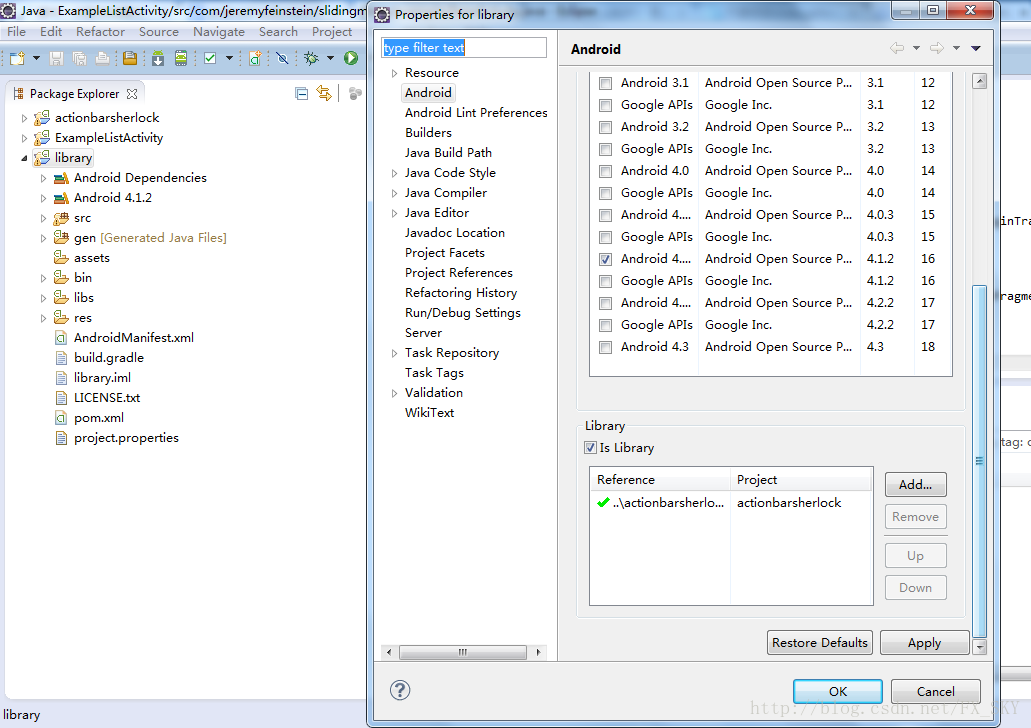This screenshot has height=728, width=1031.
Task: Open the File menu
Action: pos(16,32)
